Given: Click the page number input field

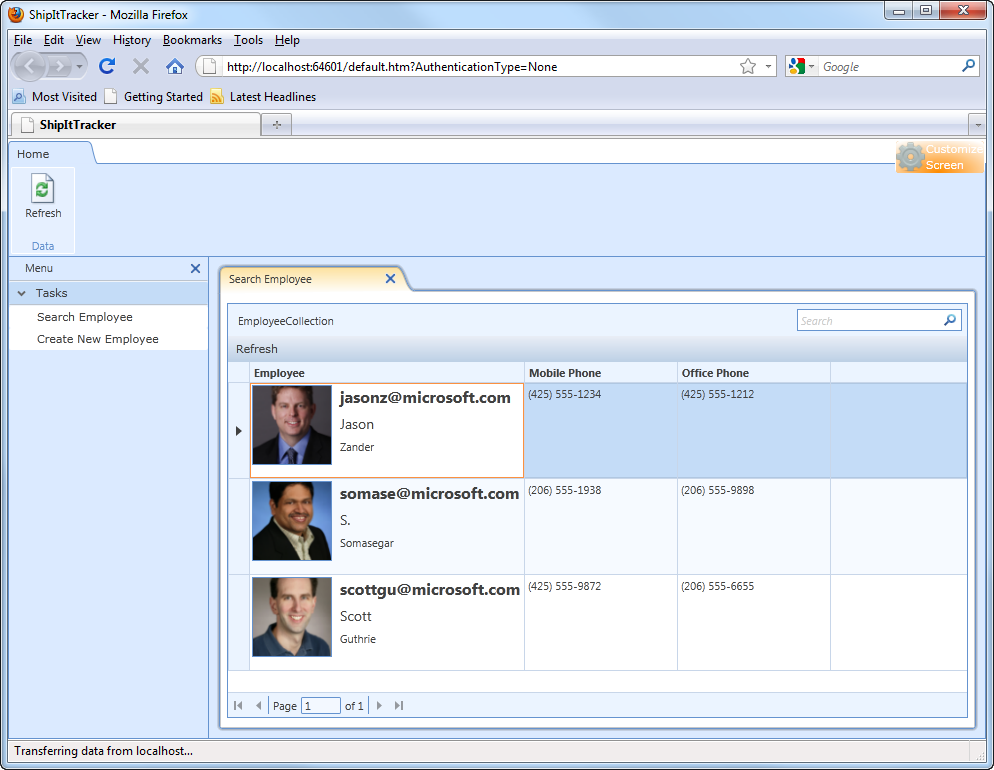Looking at the screenshot, I should (321, 706).
